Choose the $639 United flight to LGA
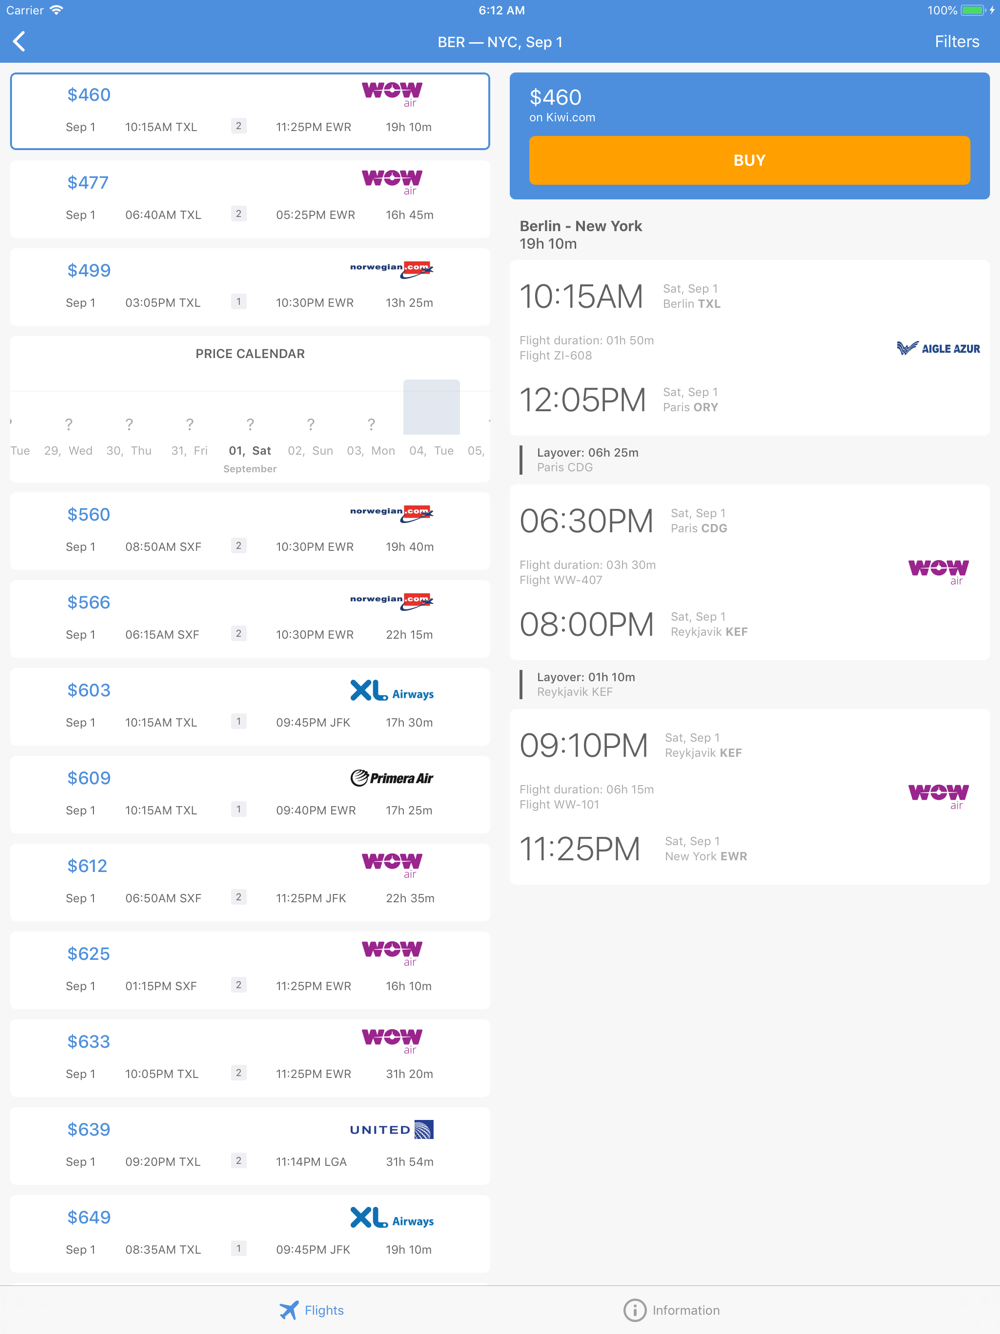Image resolution: width=1000 pixels, height=1334 pixels. click(250, 1145)
